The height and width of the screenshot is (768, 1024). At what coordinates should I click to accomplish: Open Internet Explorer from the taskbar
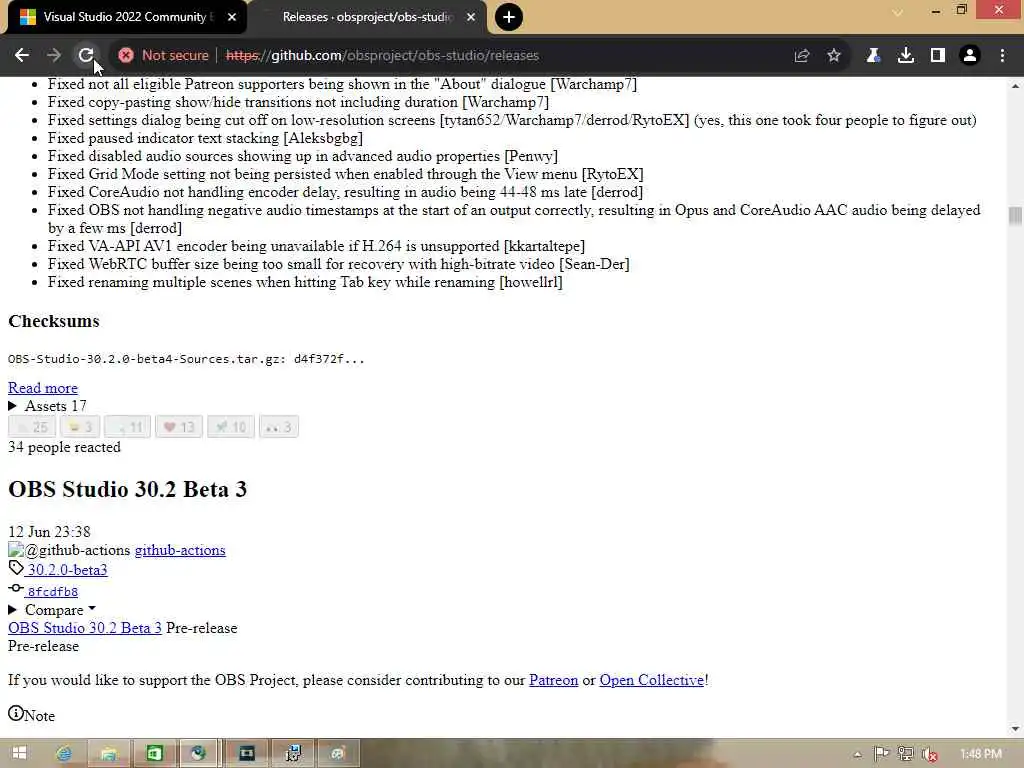click(x=63, y=754)
